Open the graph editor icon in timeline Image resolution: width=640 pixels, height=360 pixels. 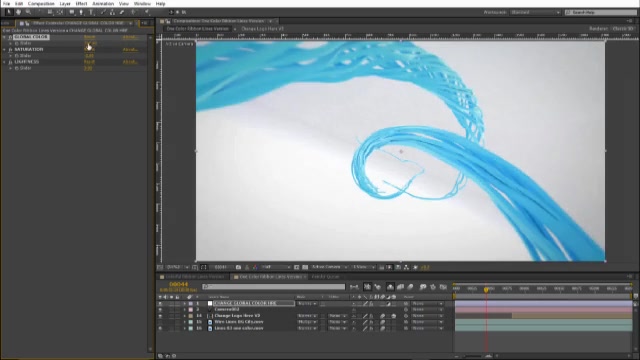[443, 287]
